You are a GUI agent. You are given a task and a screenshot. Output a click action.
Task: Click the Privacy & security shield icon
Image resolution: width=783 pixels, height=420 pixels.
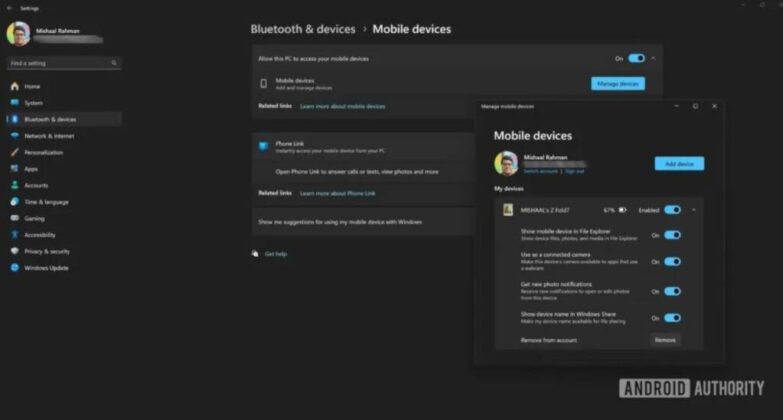pos(14,251)
